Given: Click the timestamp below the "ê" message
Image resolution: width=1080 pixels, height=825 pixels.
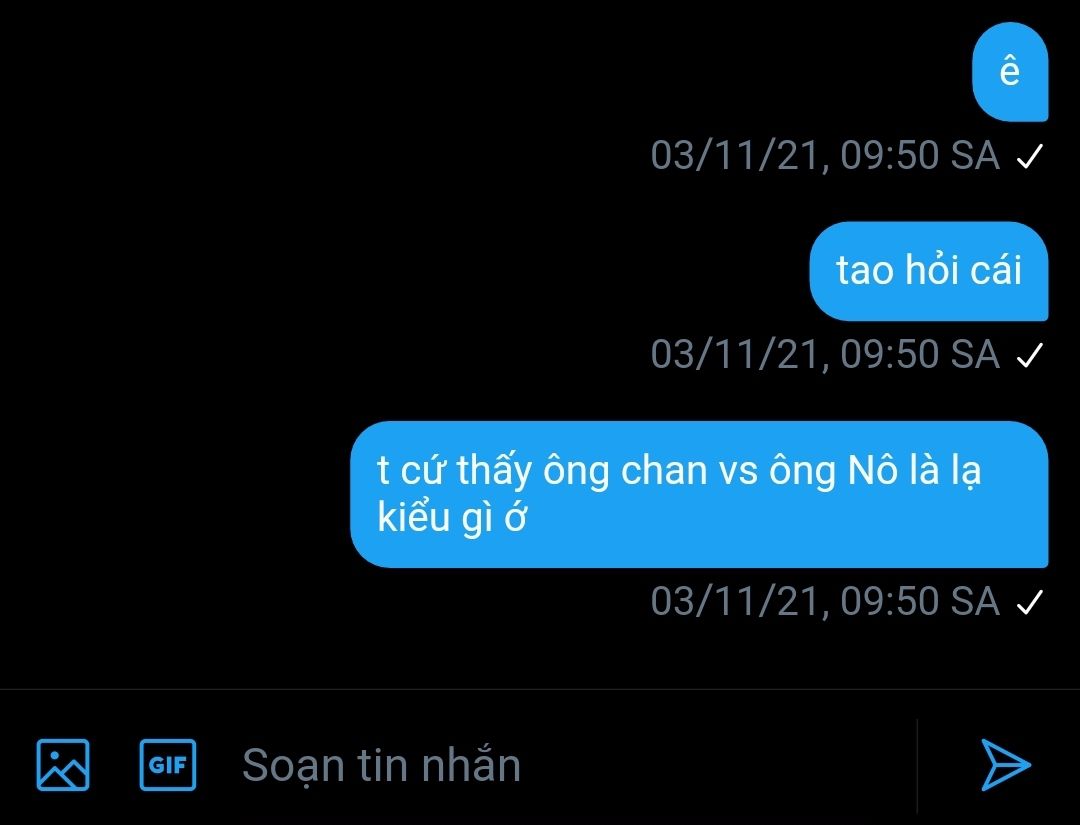Looking at the screenshot, I should [825, 156].
